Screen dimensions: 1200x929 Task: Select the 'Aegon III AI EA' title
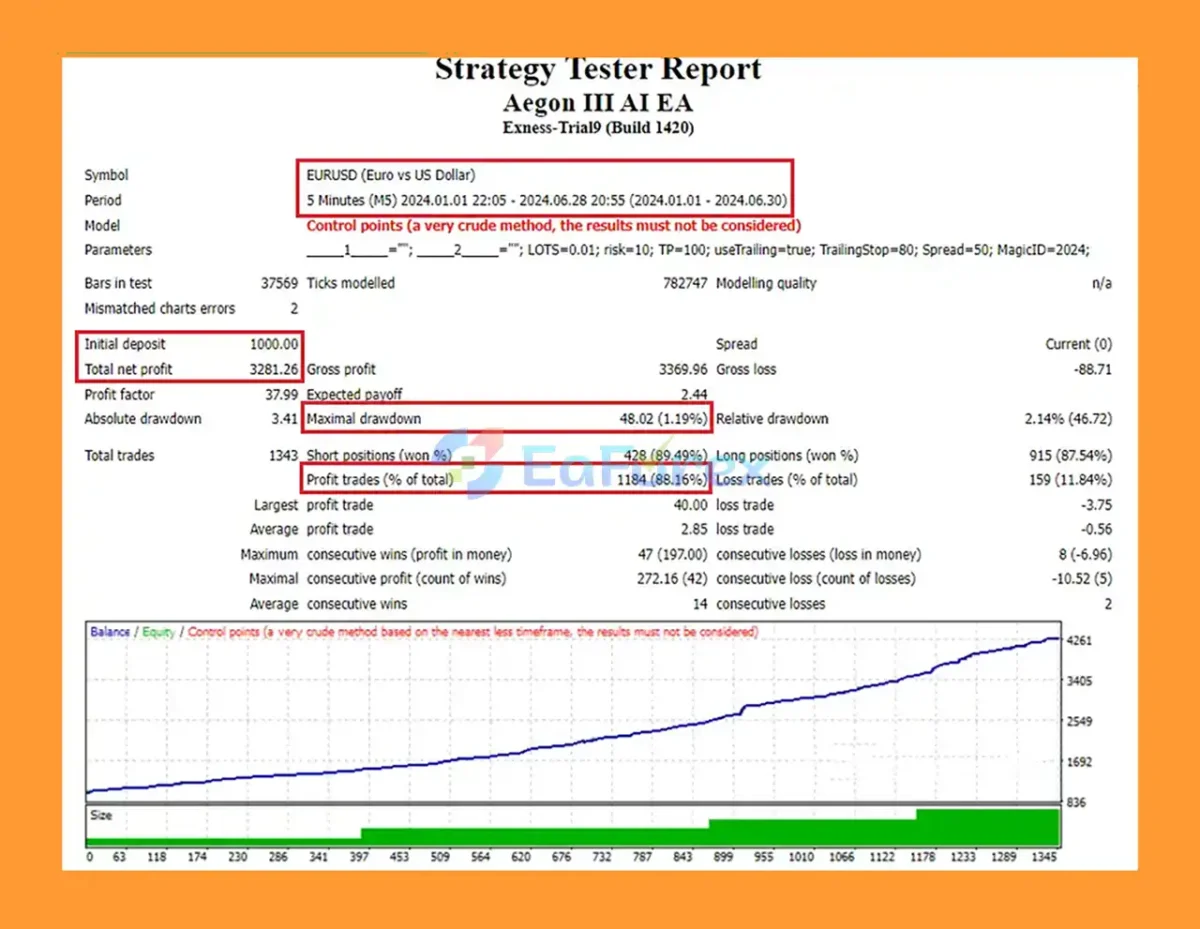[598, 103]
